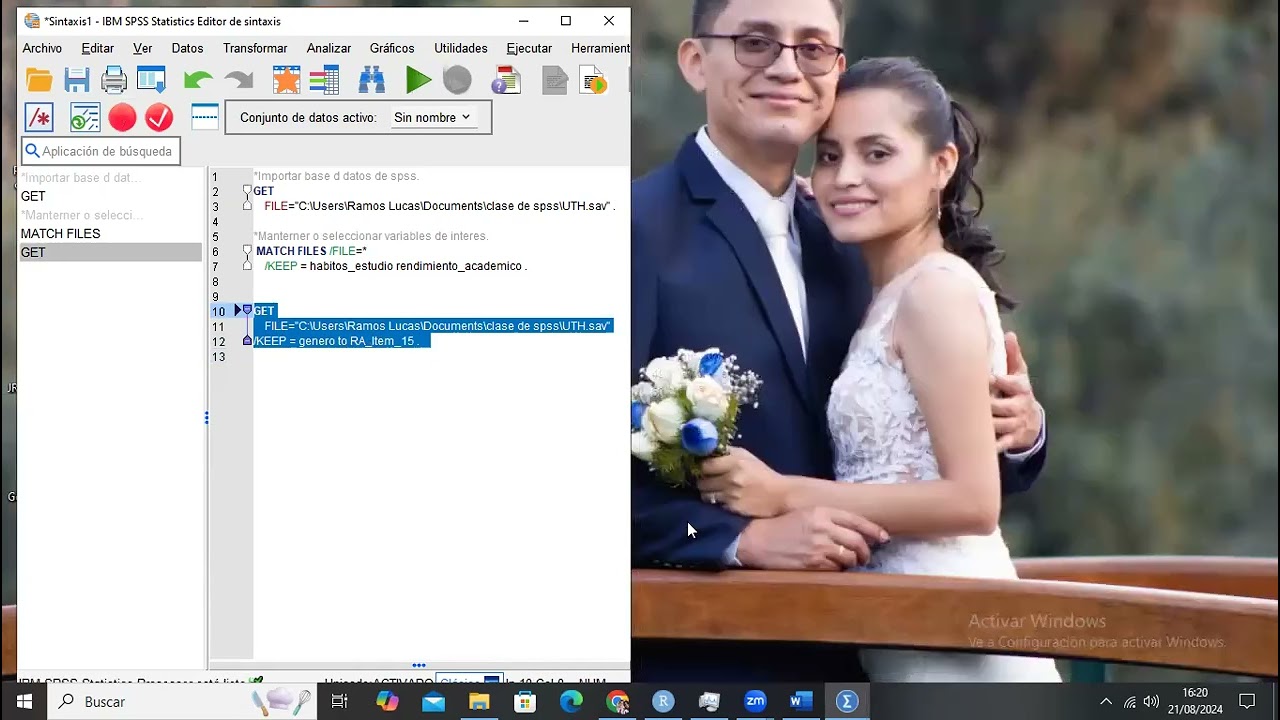The image size is (1280, 720).
Task: Click the auto-indent syntax icon
Action: [85, 118]
